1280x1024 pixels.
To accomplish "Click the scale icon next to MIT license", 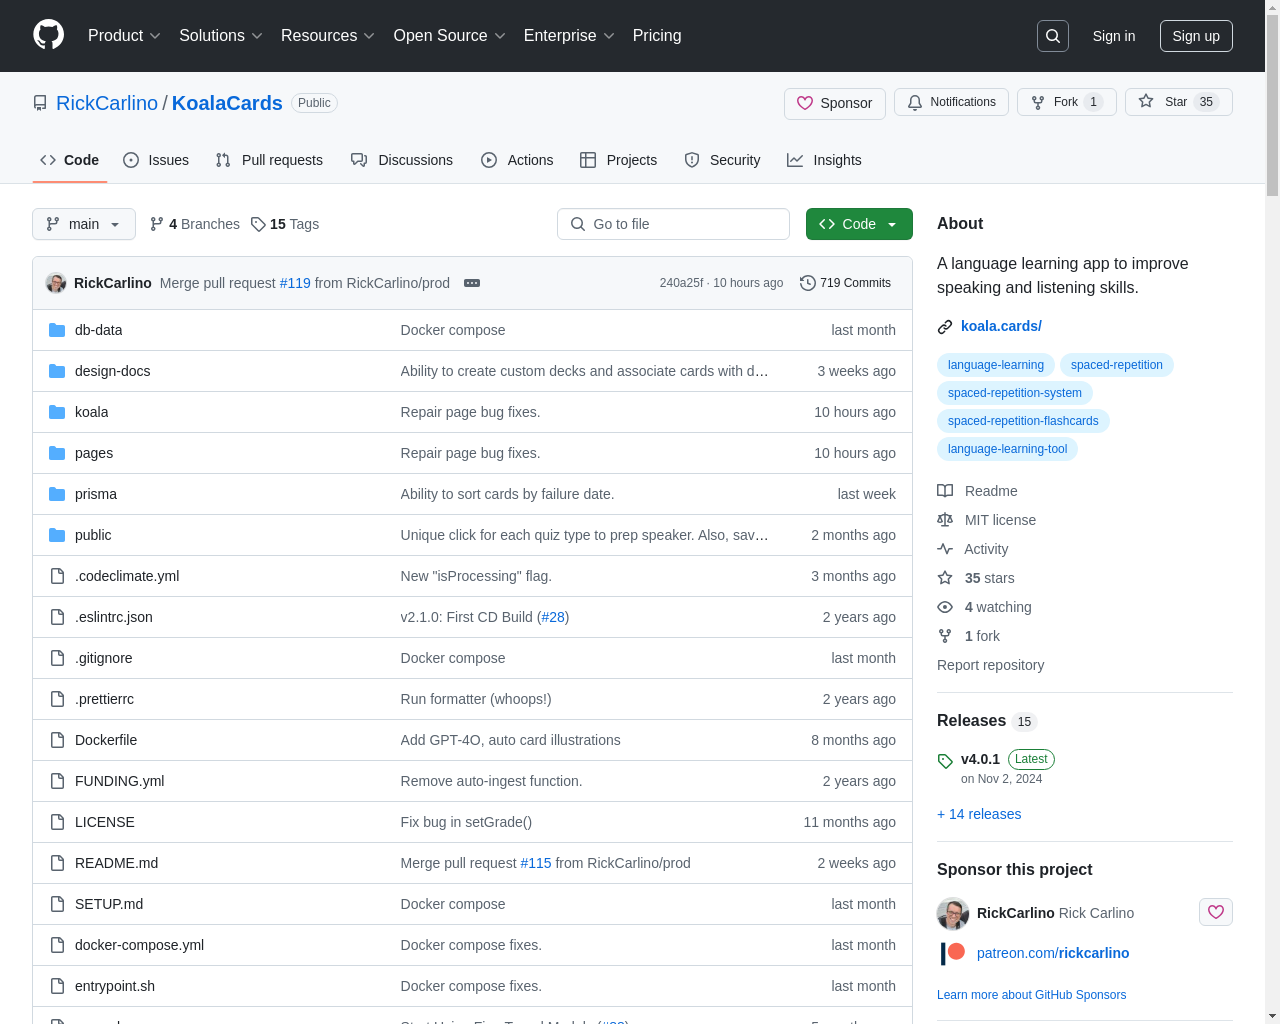I will (x=945, y=520).
